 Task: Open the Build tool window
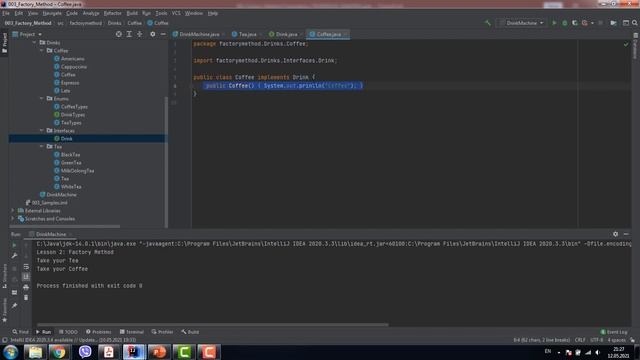pos(190,332)
